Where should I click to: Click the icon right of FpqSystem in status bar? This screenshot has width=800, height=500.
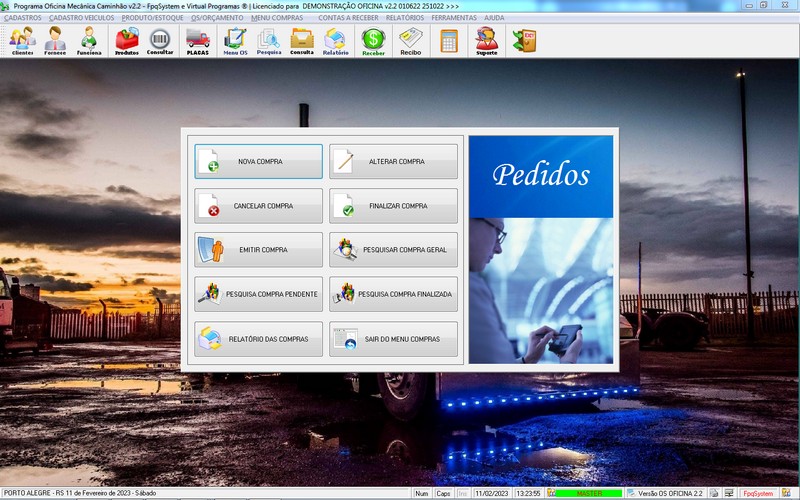[x=786, y=493]
